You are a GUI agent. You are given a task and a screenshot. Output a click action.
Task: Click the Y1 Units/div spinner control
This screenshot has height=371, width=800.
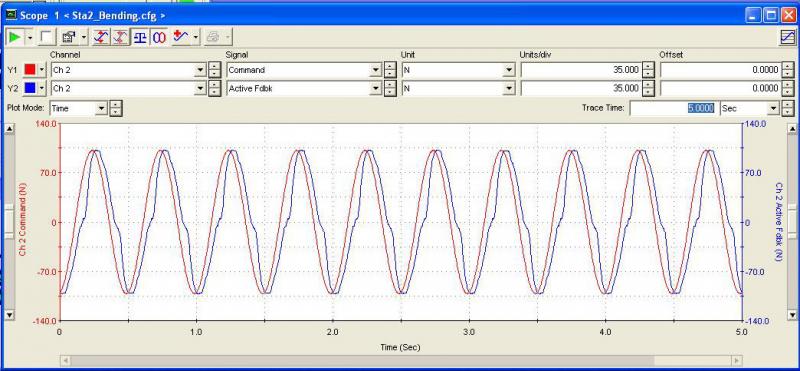click(648, 70)
